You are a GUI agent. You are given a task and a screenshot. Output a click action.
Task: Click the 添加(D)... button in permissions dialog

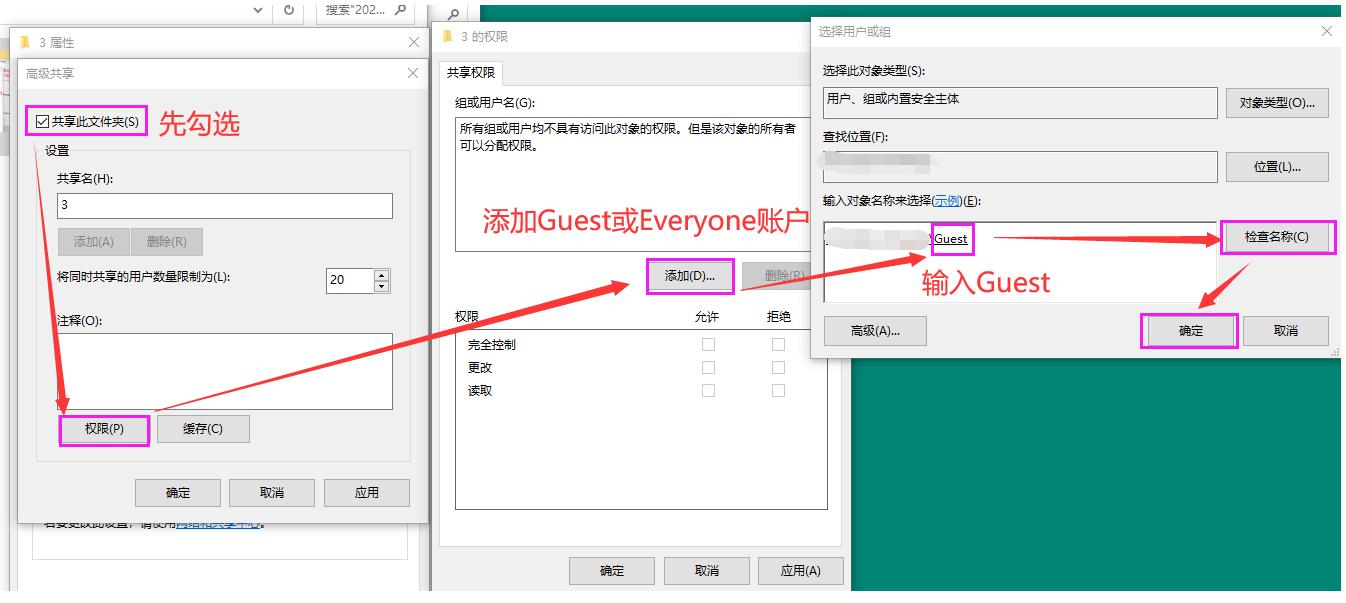pos(690,277)
